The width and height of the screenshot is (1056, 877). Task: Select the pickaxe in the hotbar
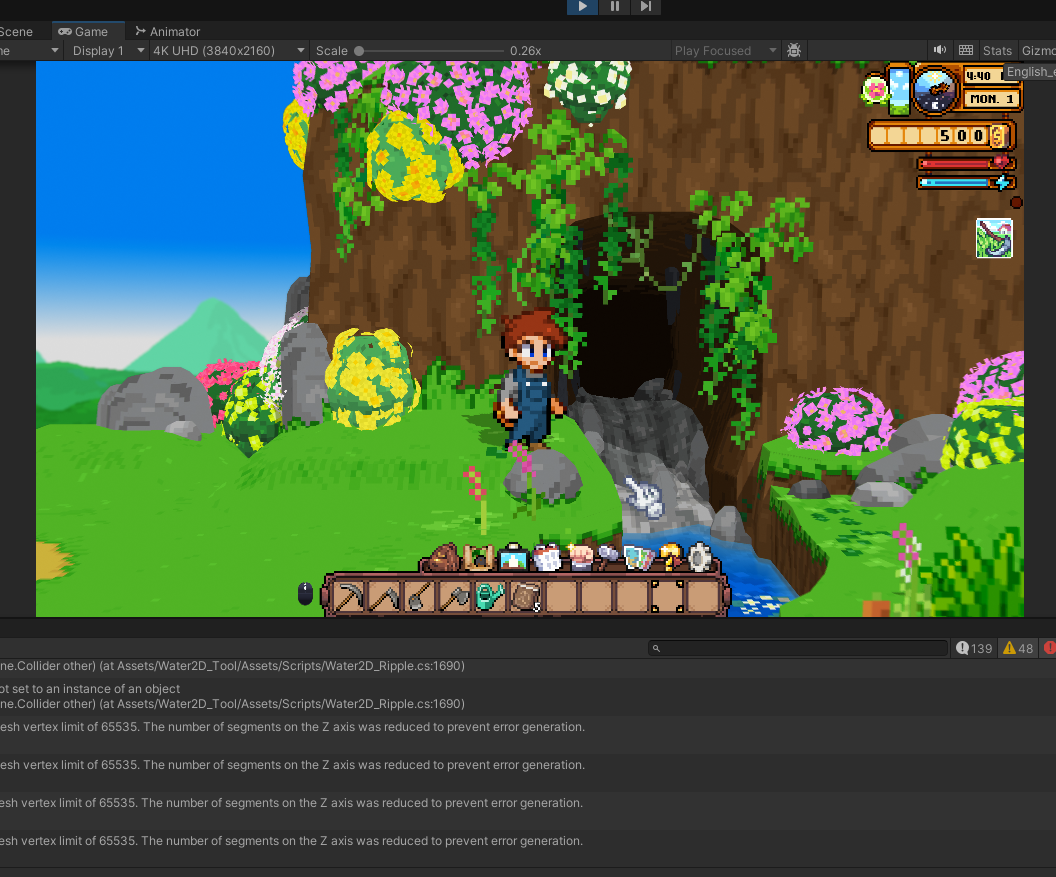coord(349,597)
